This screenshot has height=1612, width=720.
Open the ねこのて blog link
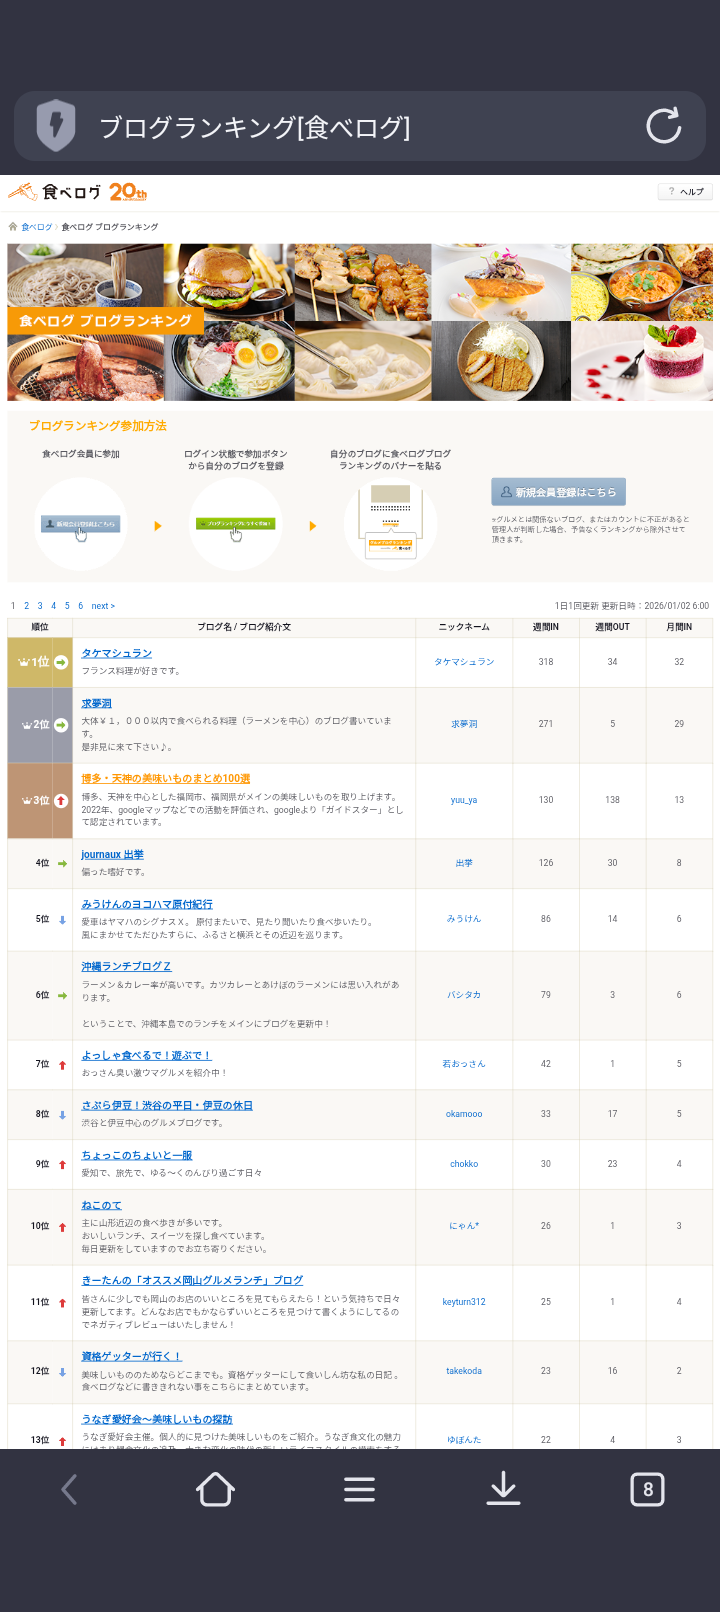pyautogui.click(x=101, y=1205)
